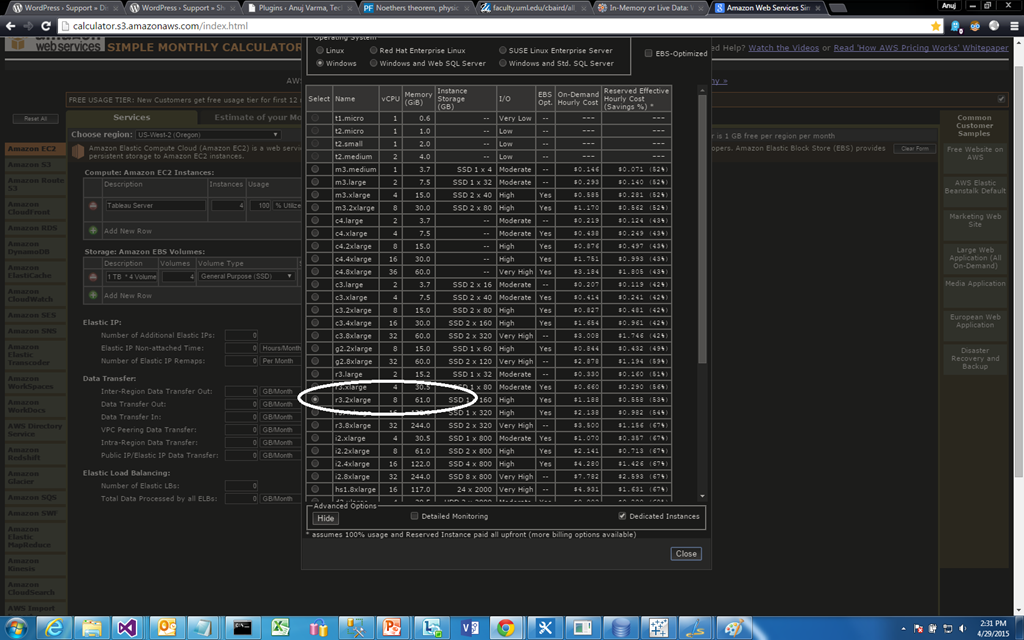The width and height of the screenshot is (1024, 640).
Task: Click the Hide advanced options button
Action: click(x=325, y=519)
